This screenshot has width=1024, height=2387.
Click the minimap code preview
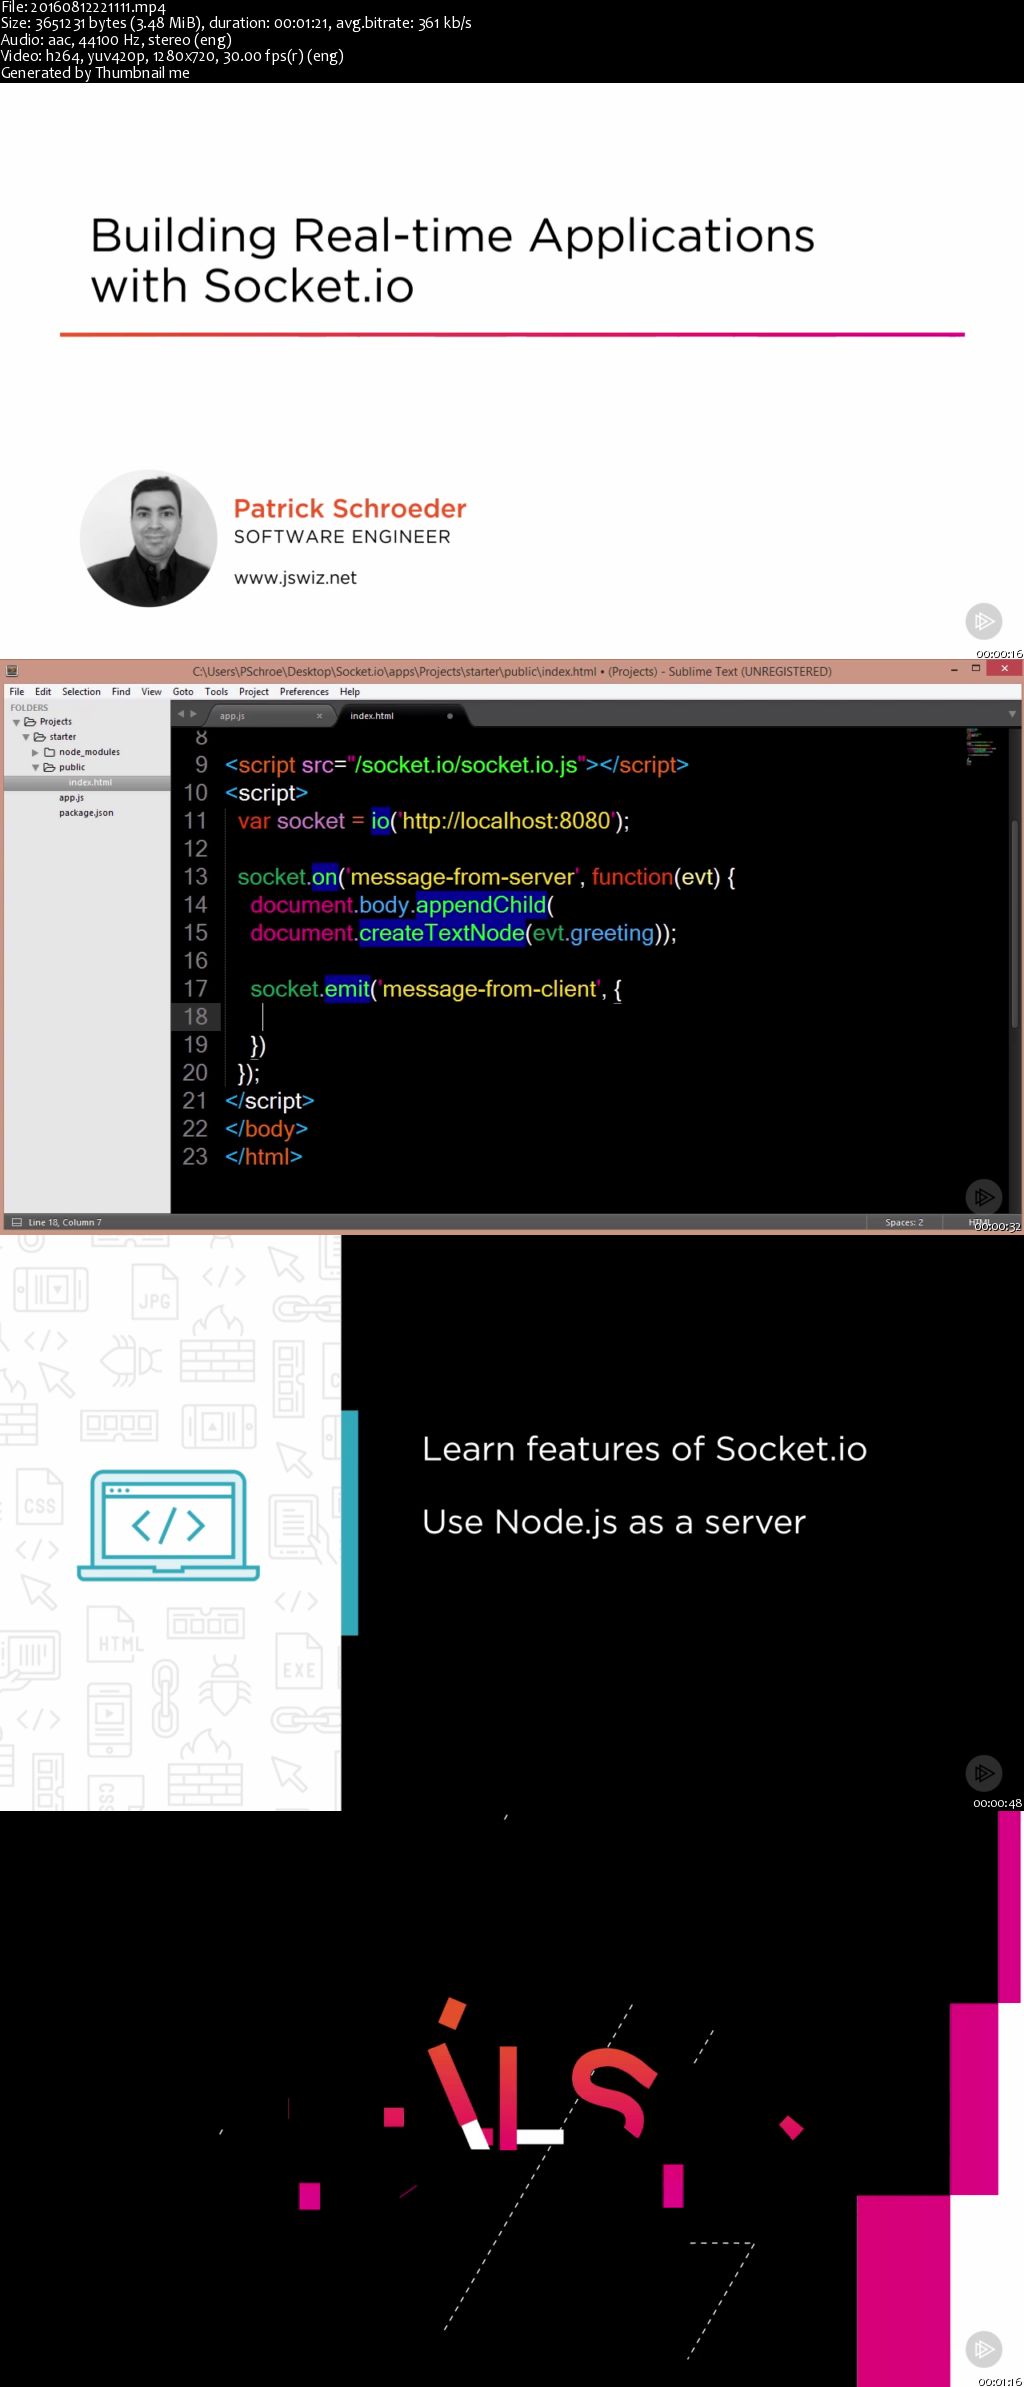pyautogui.click(x=981, y=746)
